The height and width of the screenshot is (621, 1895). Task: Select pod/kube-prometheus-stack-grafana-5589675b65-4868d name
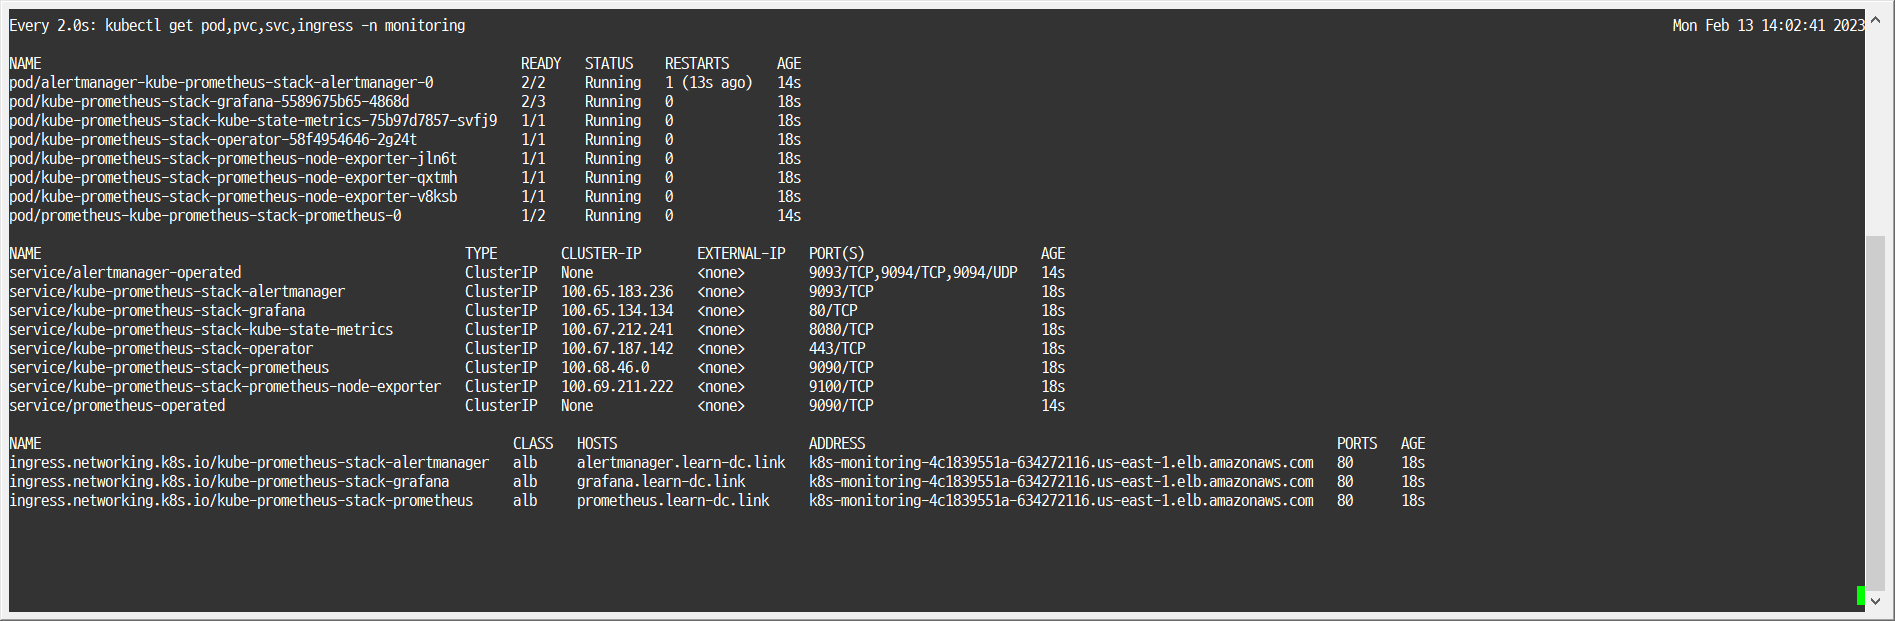[209, 102]
